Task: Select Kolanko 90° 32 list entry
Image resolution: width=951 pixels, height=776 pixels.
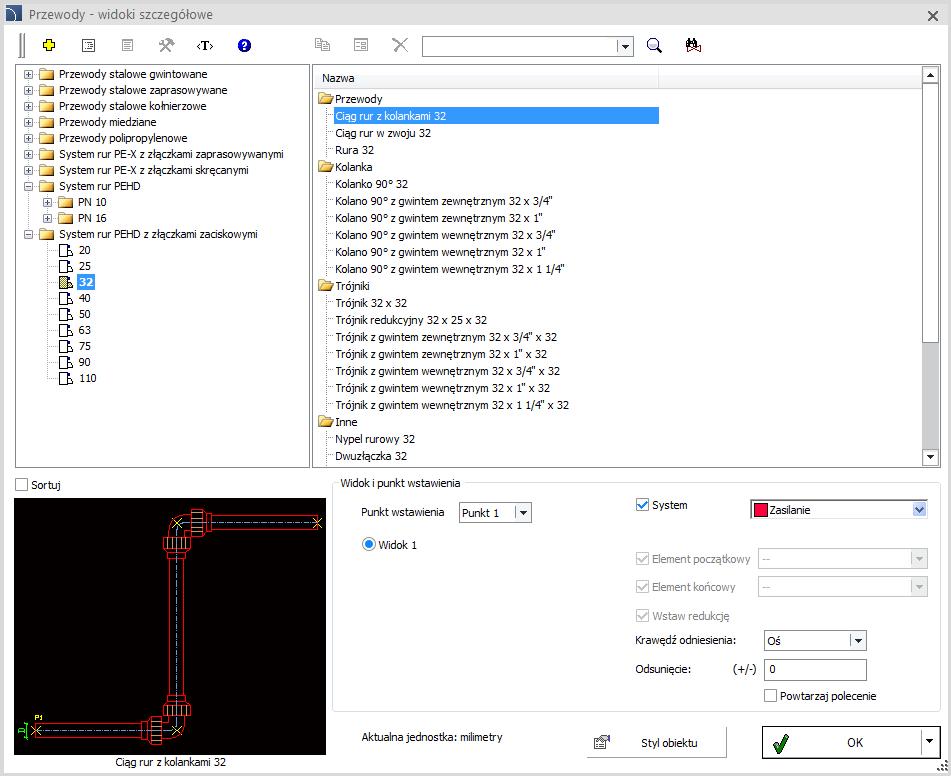Action: pyautogui.click(x=371, y=184)
